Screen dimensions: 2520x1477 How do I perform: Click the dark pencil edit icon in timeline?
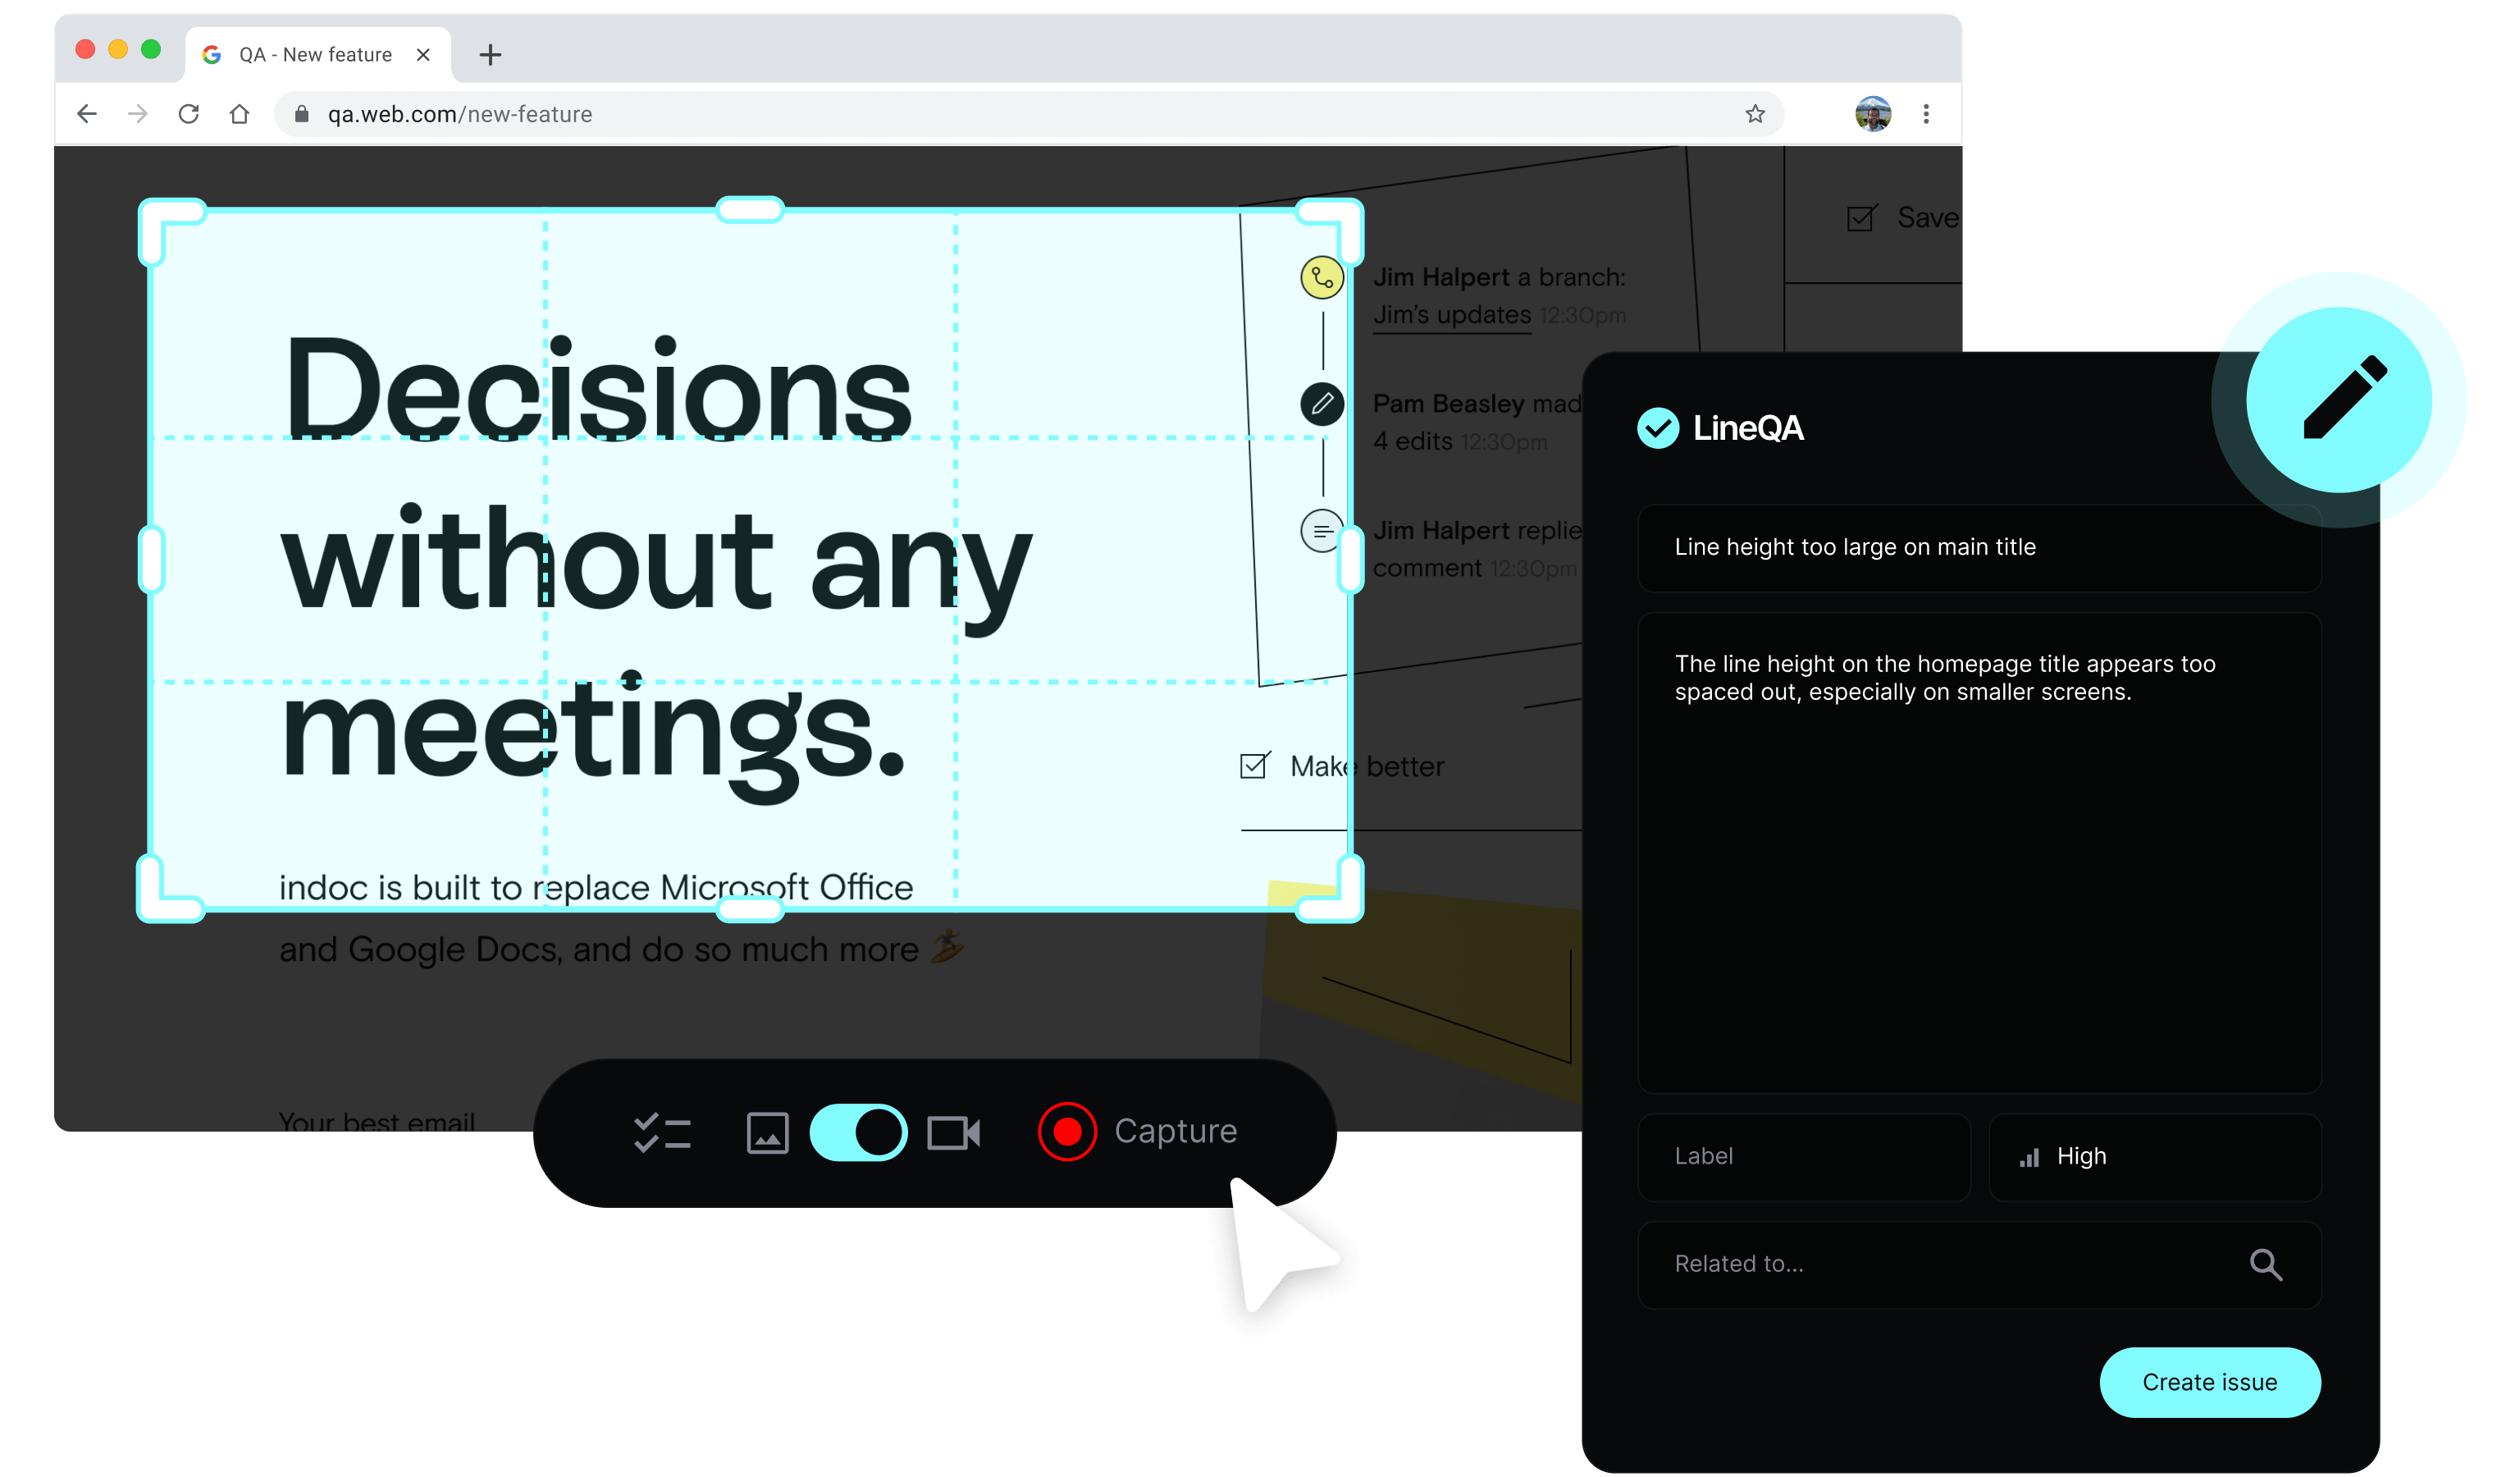click(x=1322, y=404)
